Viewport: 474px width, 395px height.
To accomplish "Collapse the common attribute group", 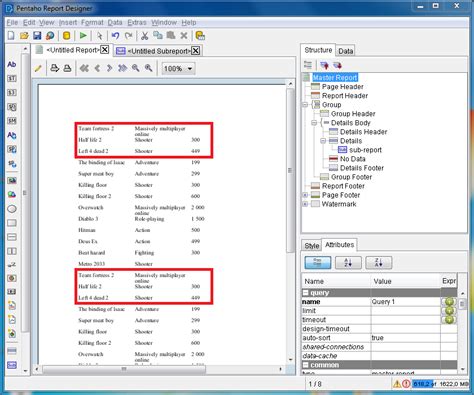I will click(305, 365).
